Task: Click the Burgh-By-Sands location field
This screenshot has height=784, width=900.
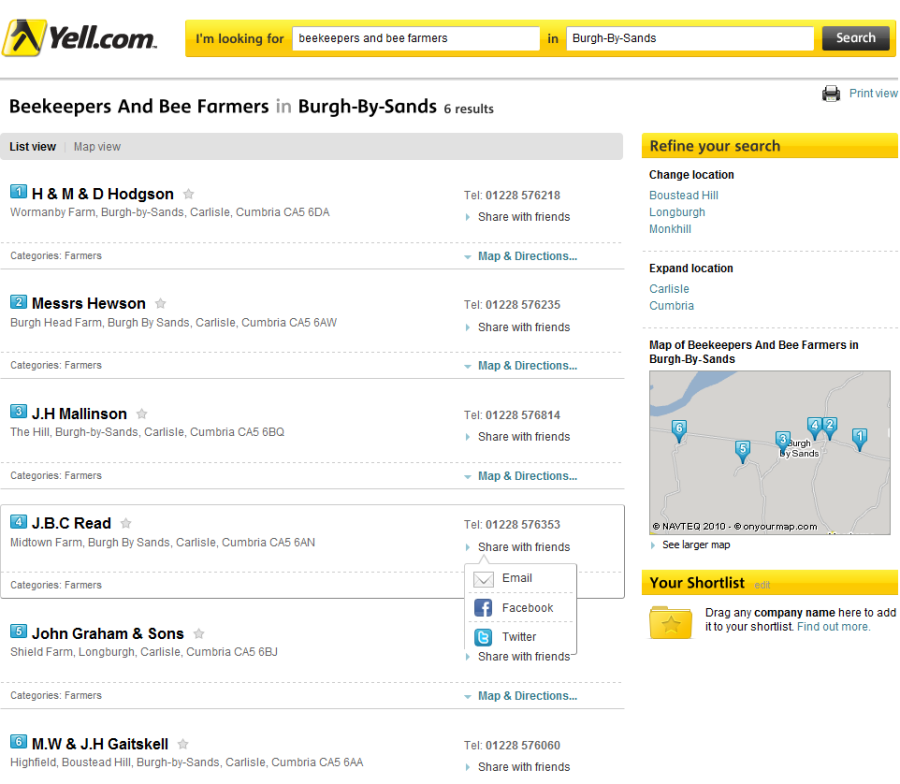Action: click(689, 38)
